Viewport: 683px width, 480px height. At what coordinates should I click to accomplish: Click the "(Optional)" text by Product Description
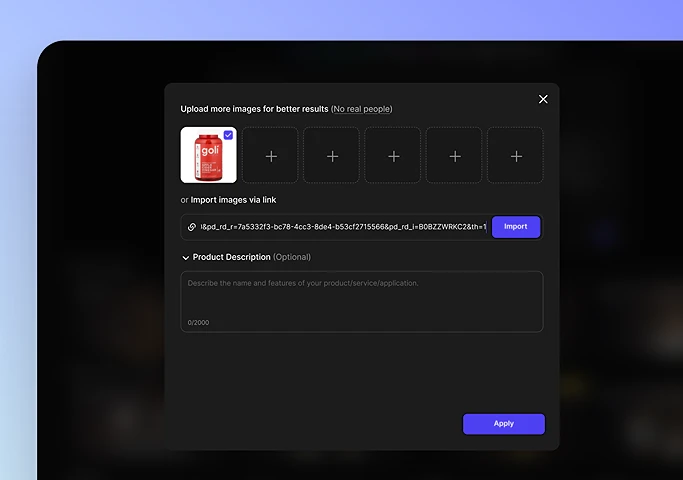[x=292, y=257]
